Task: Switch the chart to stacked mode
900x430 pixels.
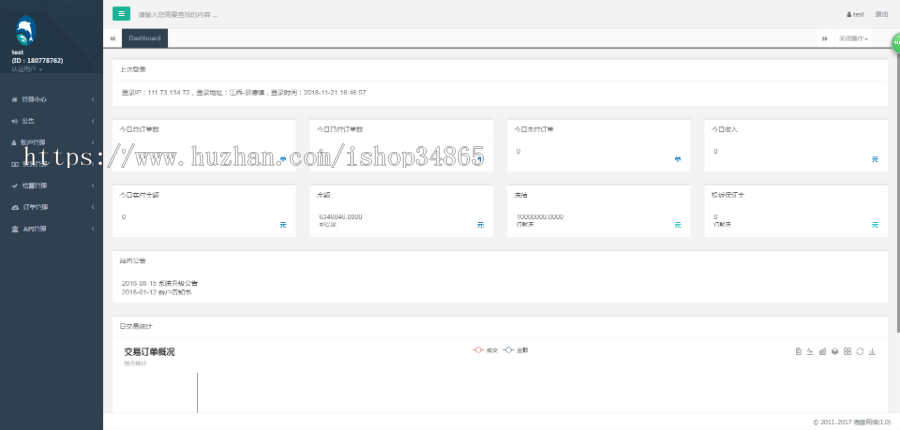Action: click(x=835, y=351)
